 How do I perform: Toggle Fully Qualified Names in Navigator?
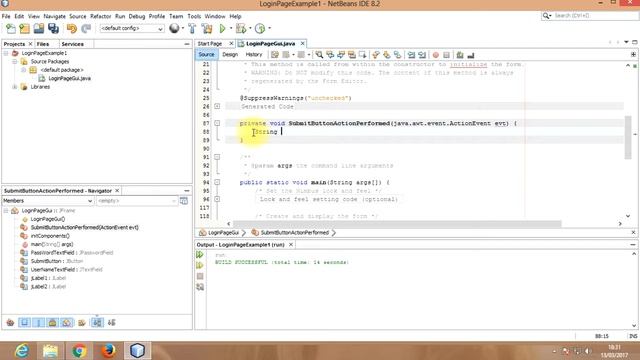coord(82,323)
